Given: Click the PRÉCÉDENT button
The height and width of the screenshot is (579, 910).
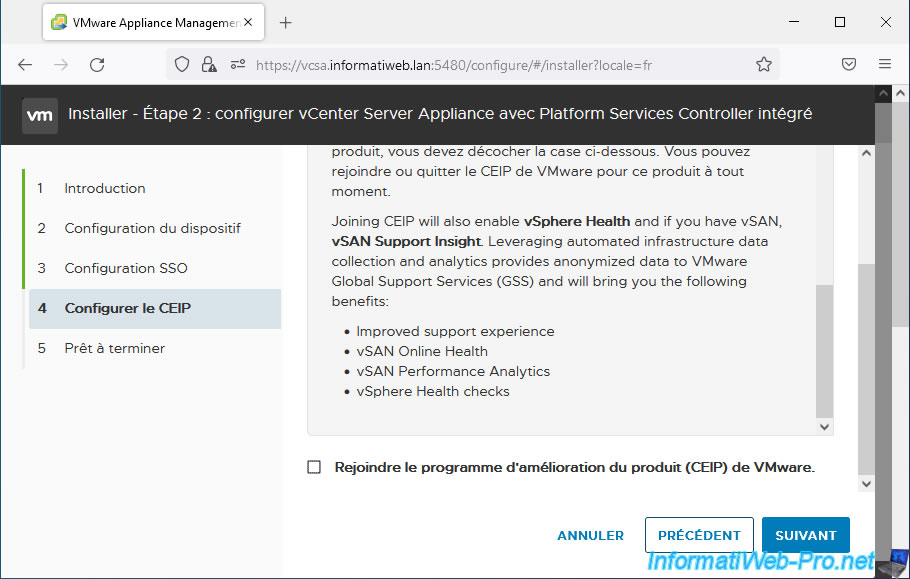Looking at the screenshot, I should (x=699, y=535).
